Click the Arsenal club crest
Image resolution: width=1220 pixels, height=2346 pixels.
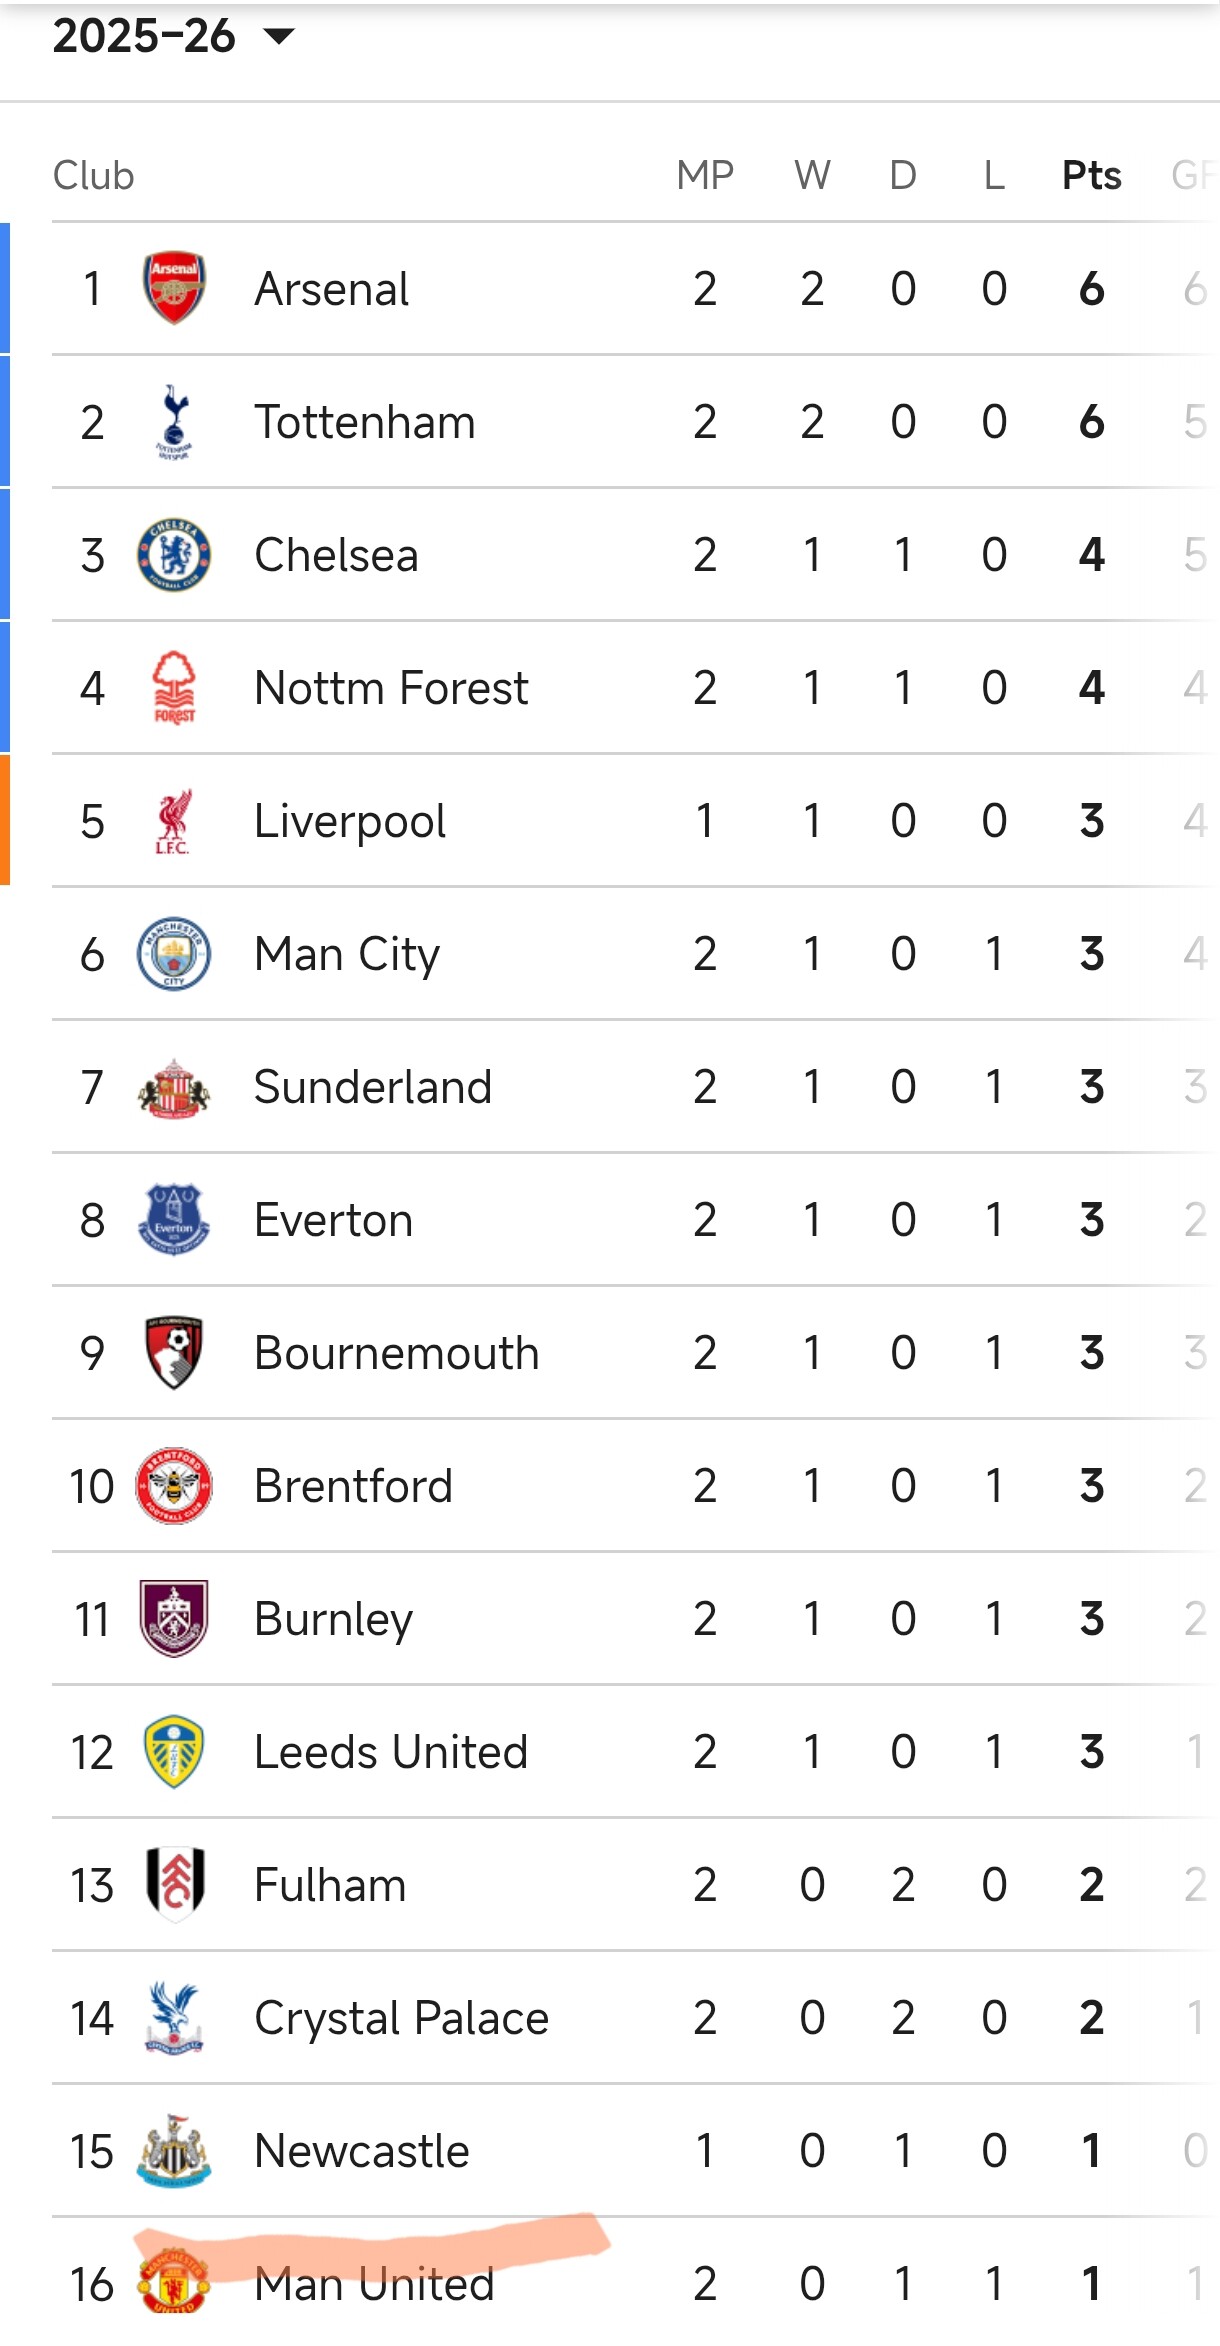tap(174, 288)
